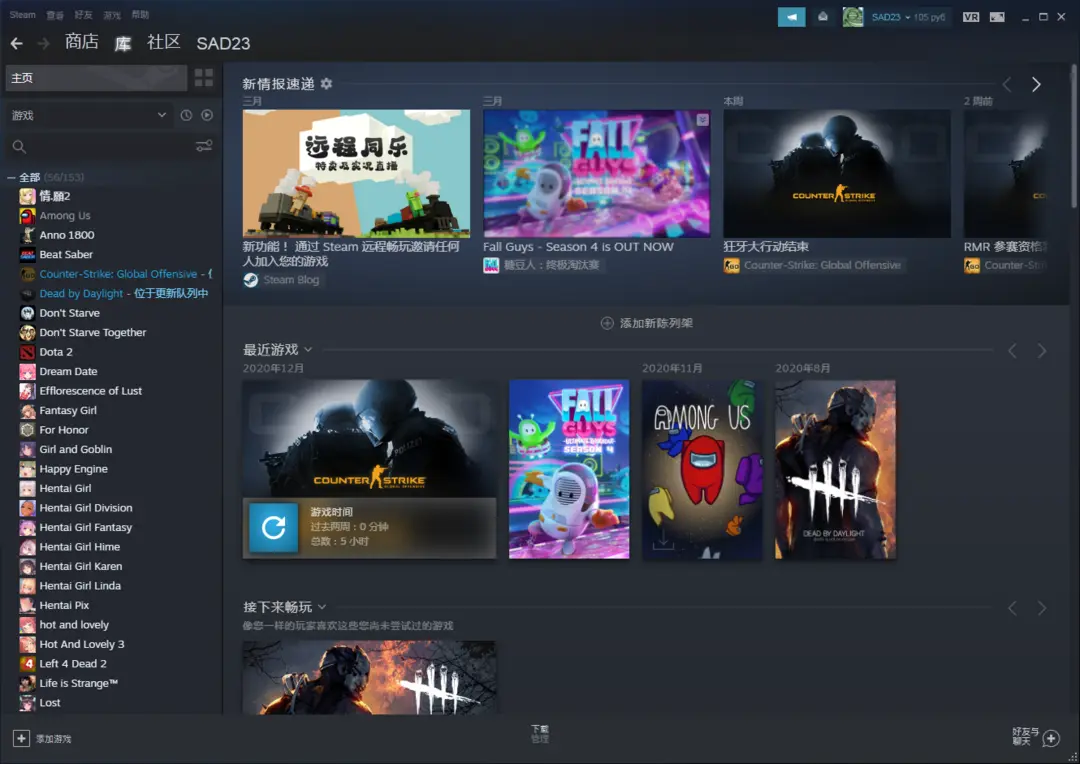
Task: Open the 游戏 category dropdown
Action: pos(90,115)
